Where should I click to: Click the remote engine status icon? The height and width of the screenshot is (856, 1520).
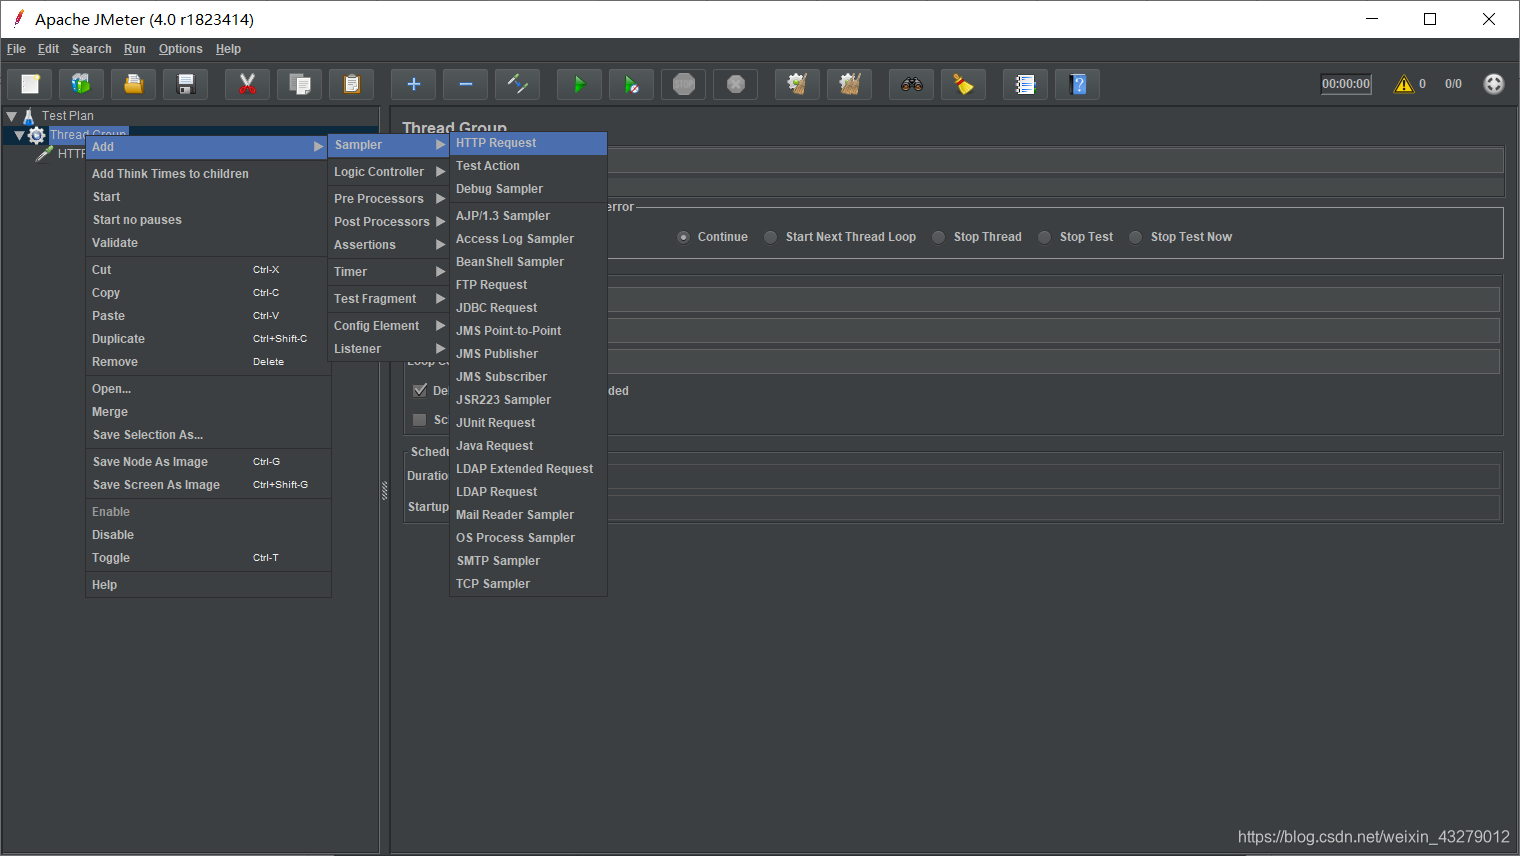click(1494, 84)
